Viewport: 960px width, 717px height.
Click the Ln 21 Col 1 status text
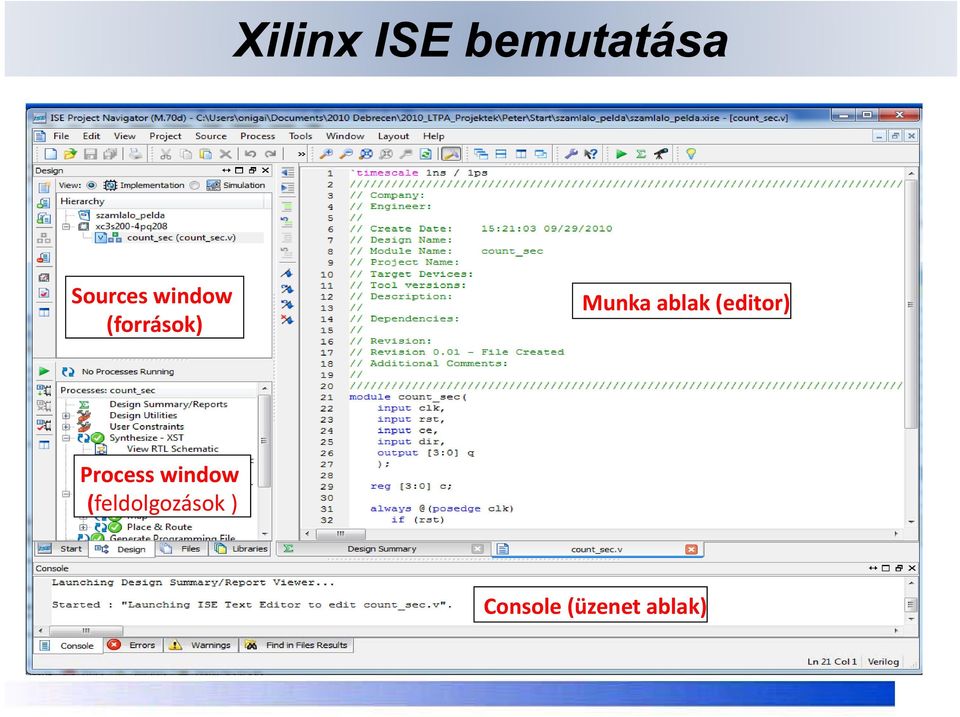831,661
